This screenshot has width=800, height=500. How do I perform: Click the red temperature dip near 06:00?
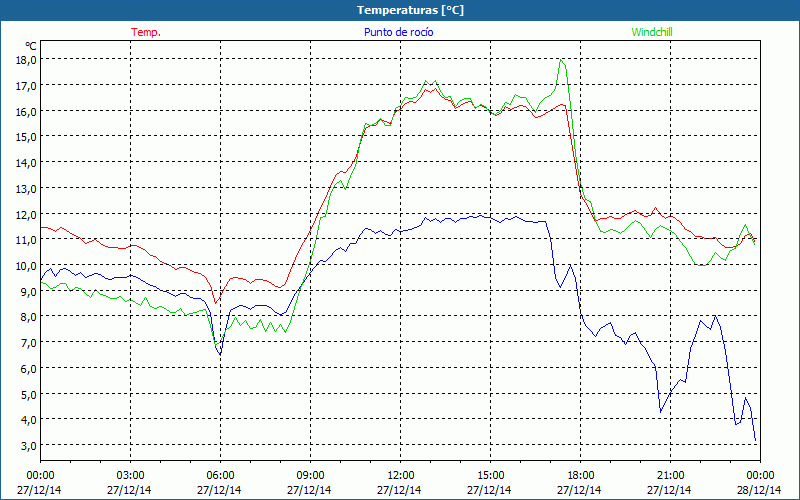pyautogui.click(x=216, y=303)
